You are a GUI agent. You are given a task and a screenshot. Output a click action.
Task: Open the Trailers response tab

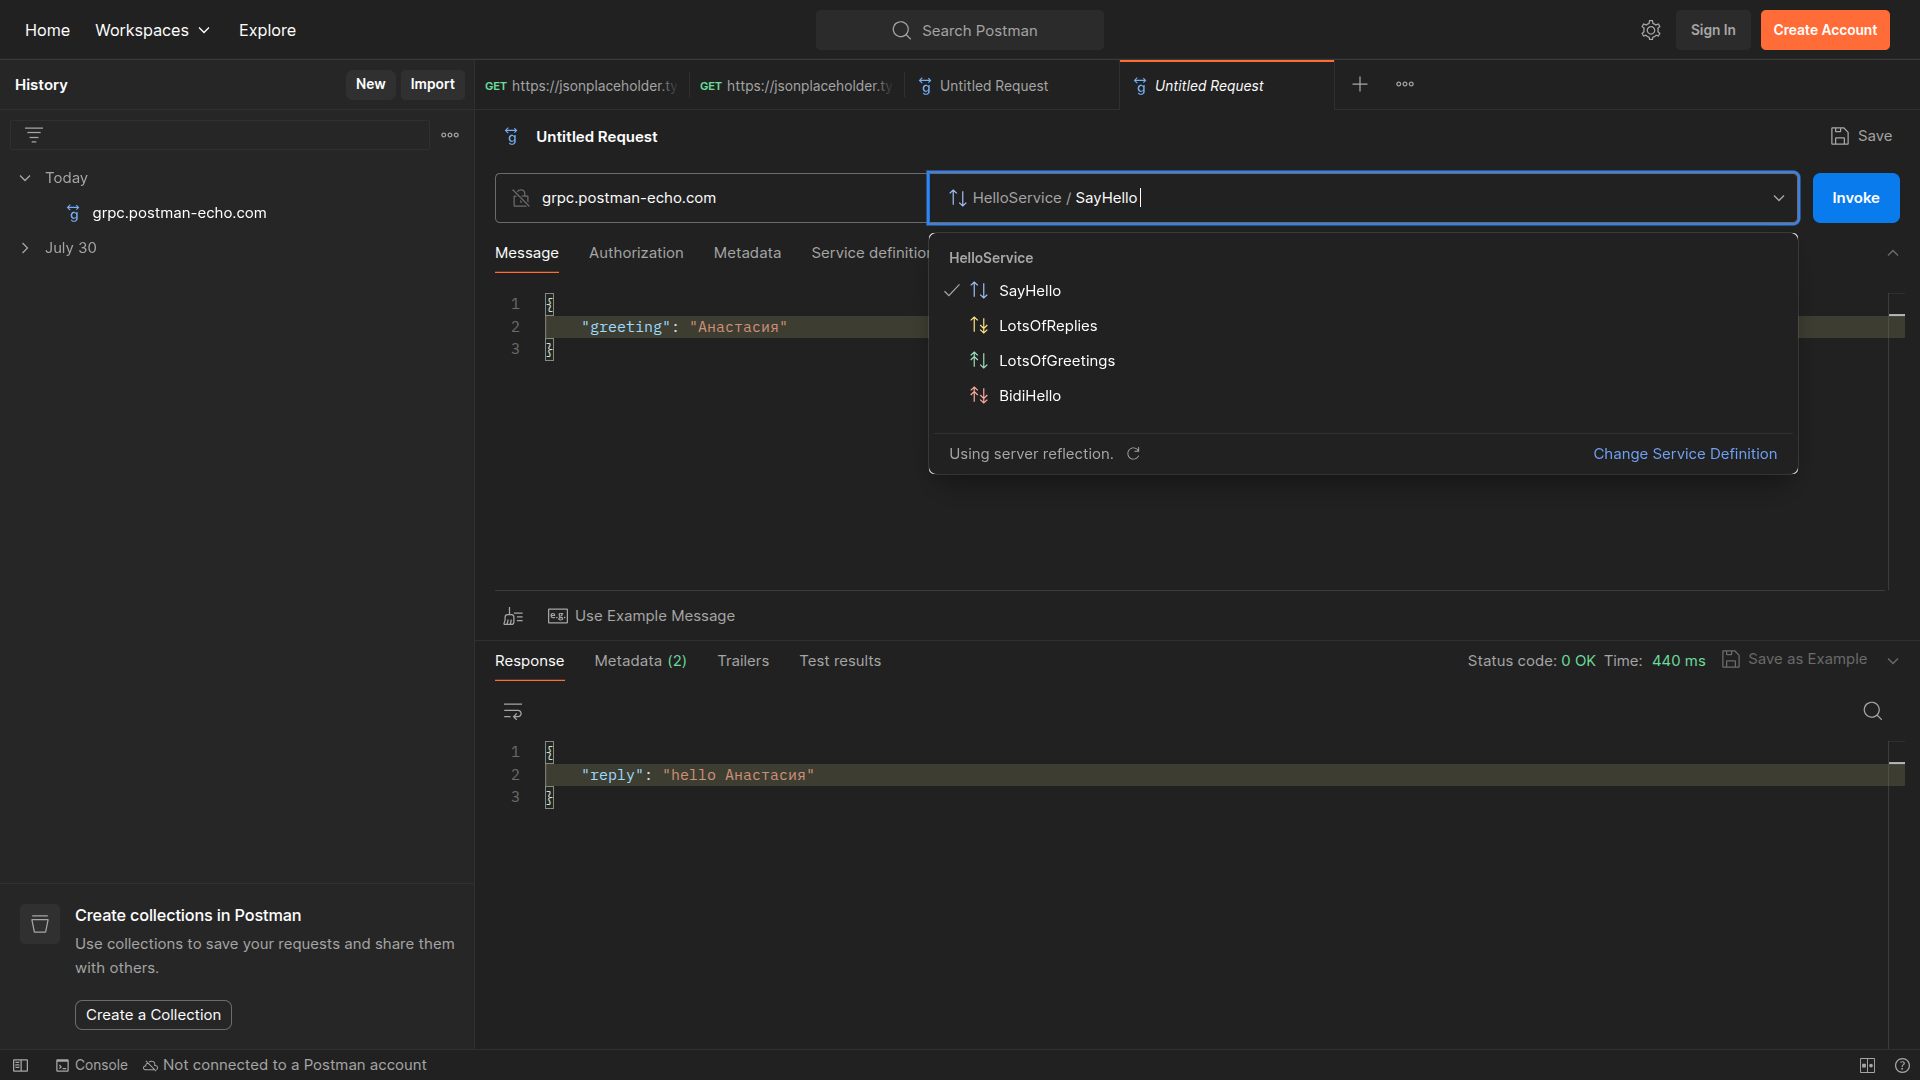[743, 661]
